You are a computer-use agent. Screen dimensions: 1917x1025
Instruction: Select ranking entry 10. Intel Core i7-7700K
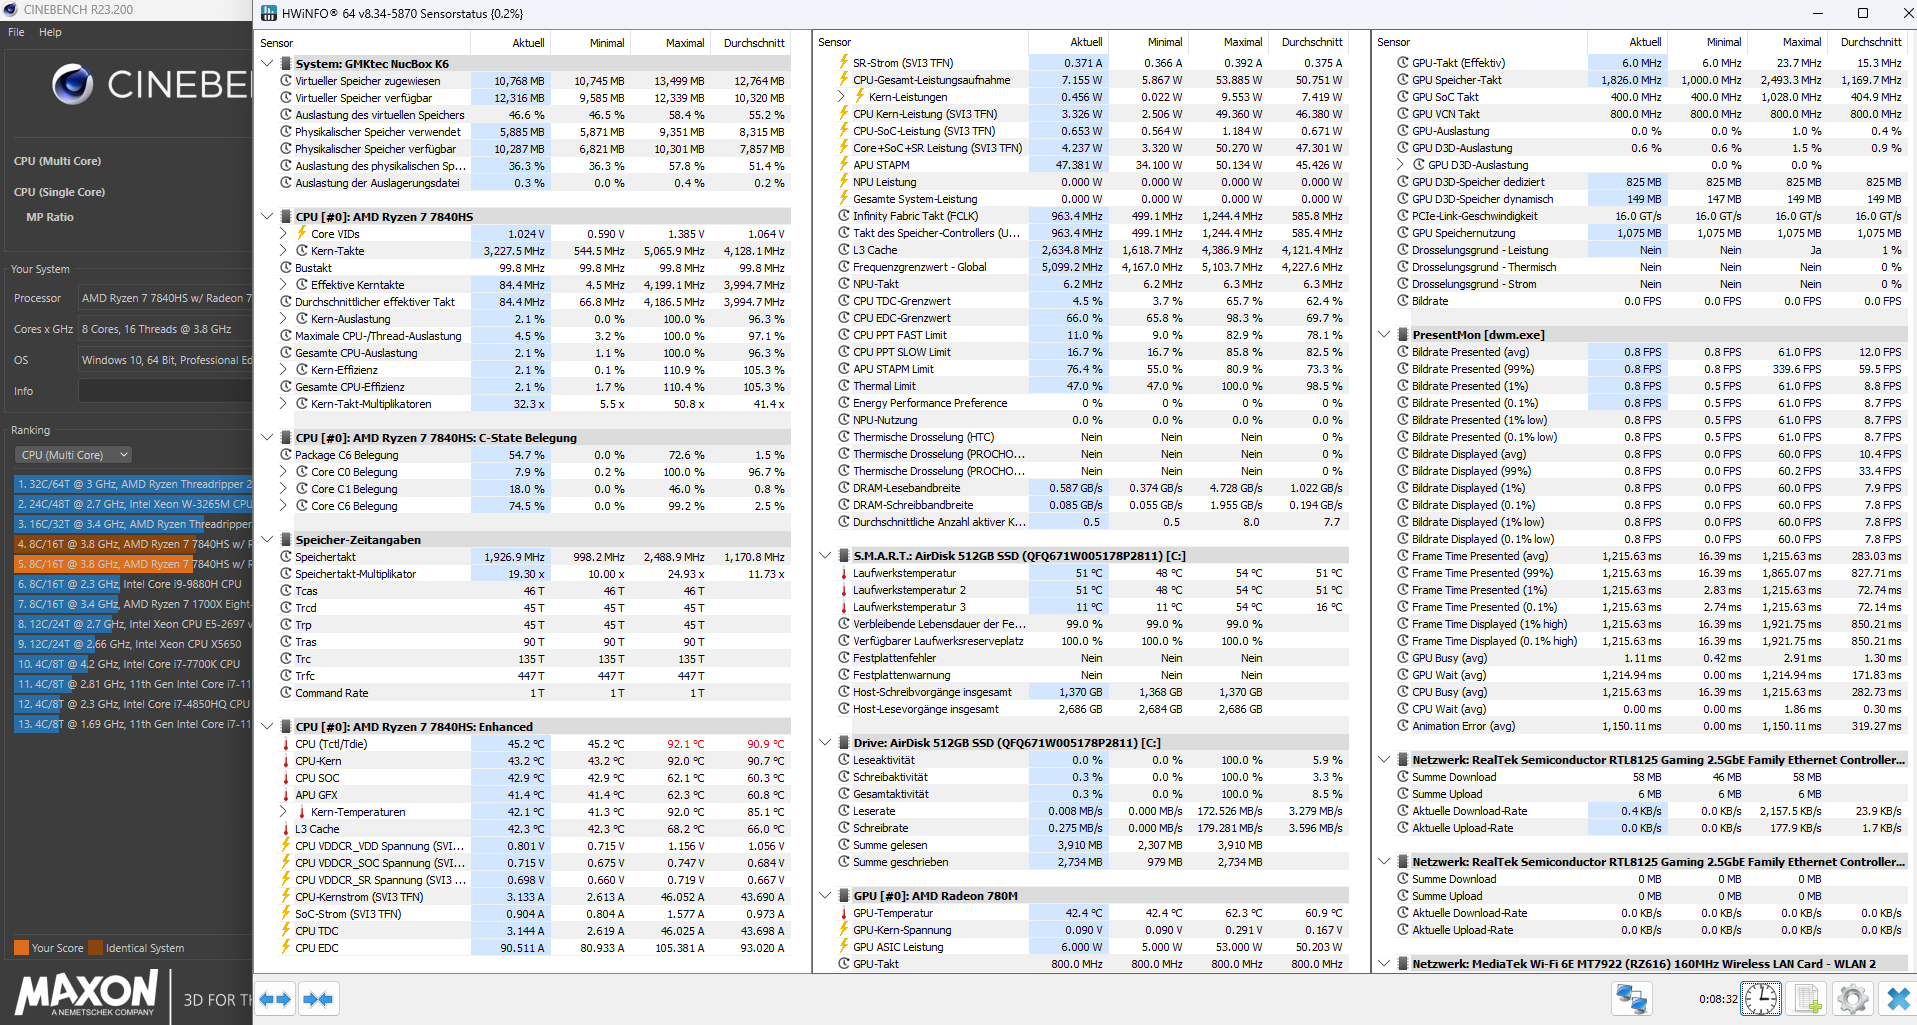tap(133, 664)
